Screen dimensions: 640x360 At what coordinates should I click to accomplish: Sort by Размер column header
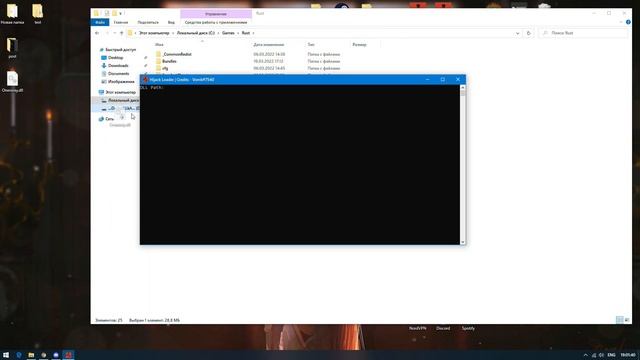(360, 44)
